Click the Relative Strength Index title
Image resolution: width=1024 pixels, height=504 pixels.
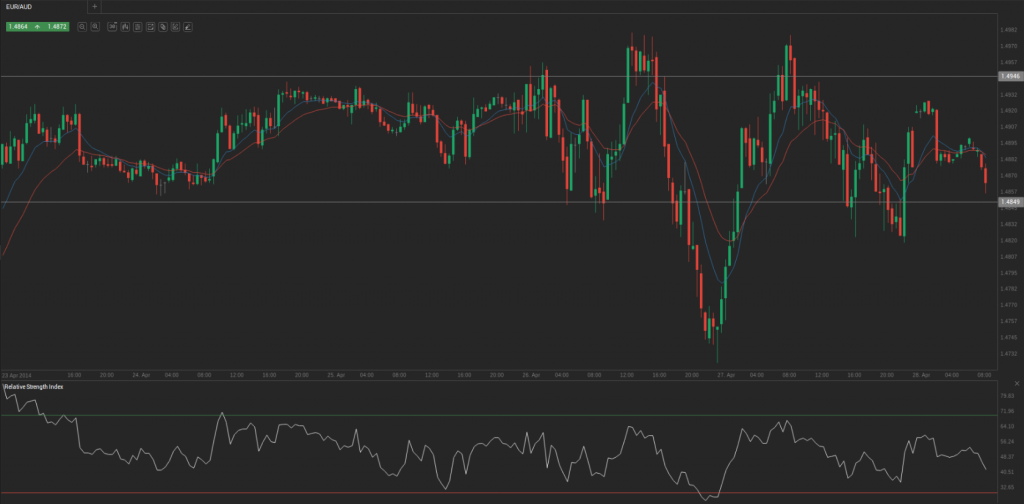click(x=34, y=386)
